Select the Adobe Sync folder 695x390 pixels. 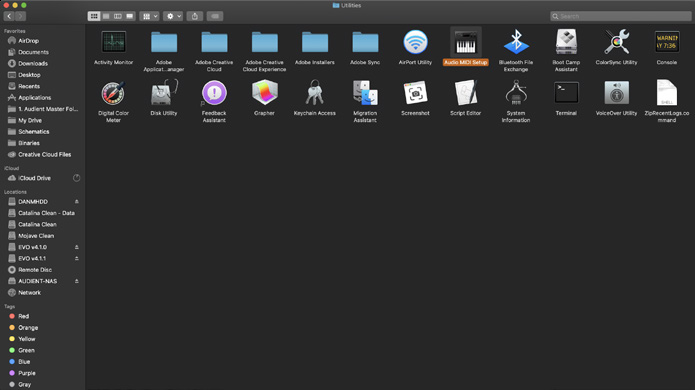[365, 43]
